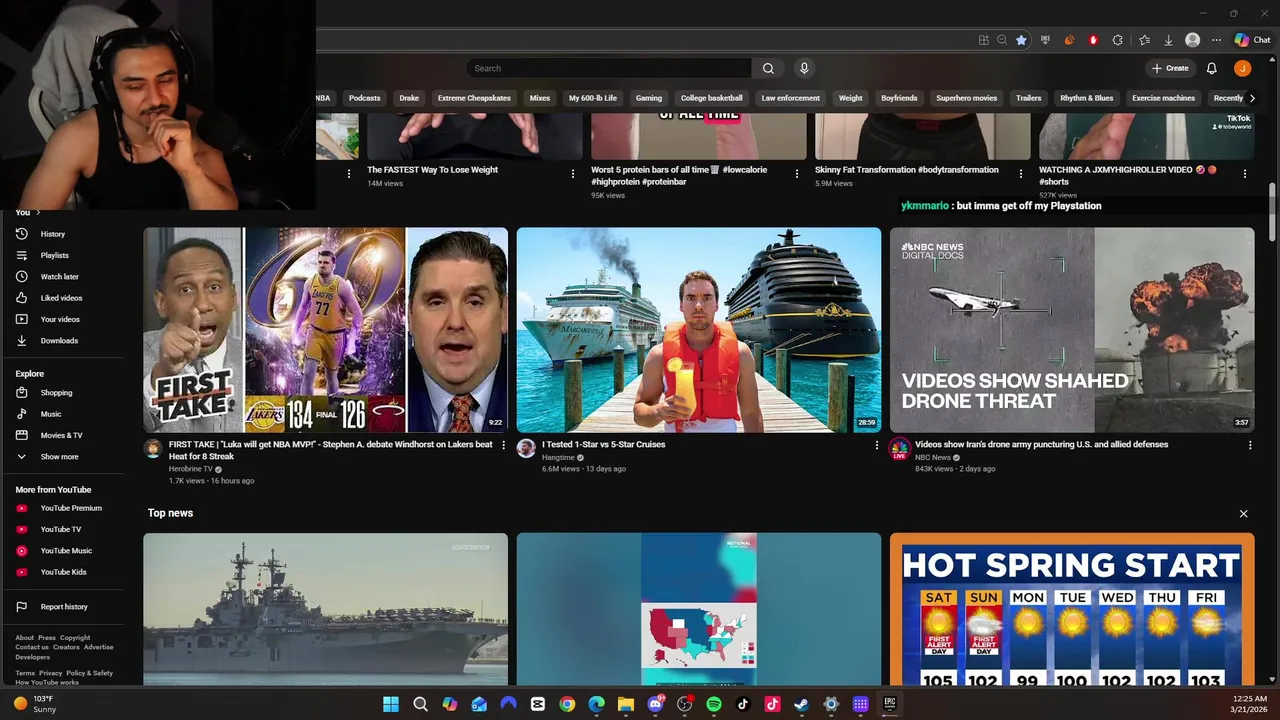Screen dimensions: 1280x720
Task: Open the browser favorites list icon
Action: [x=1144, y=40]
